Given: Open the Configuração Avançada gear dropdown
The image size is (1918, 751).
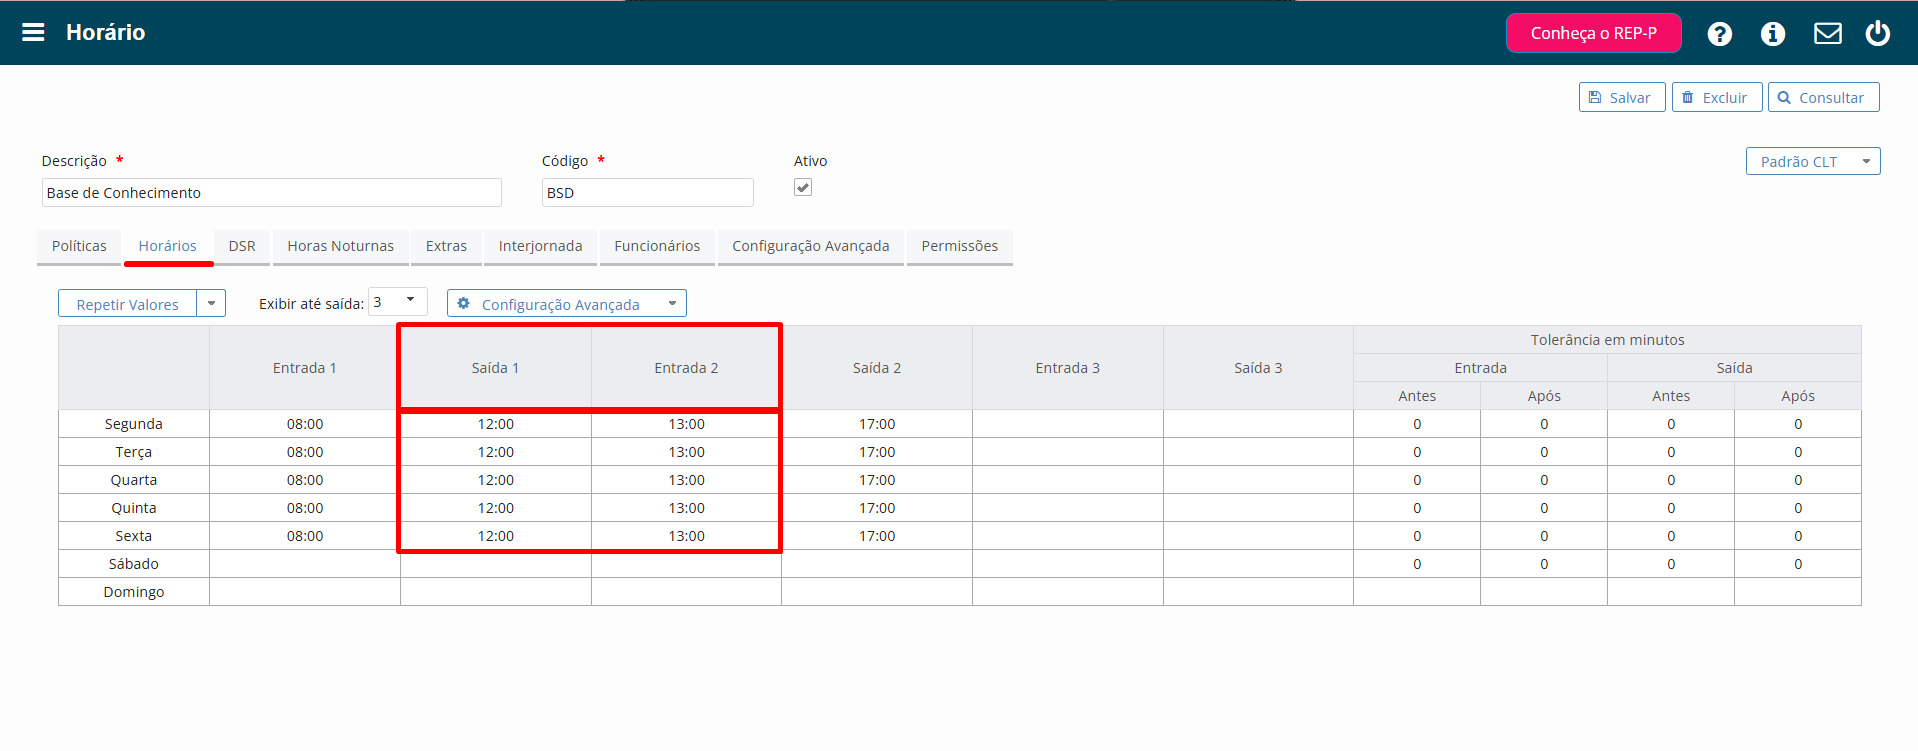Looking at the screenshot, I should point(567,304).
